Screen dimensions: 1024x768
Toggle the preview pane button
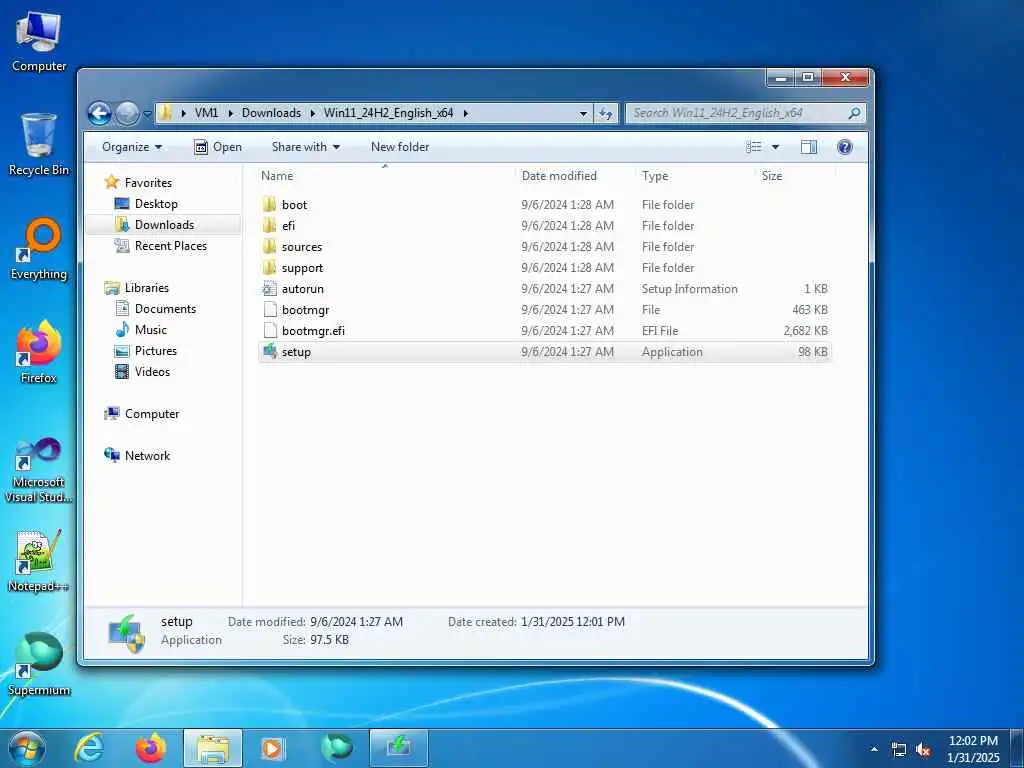click(808, 147)
